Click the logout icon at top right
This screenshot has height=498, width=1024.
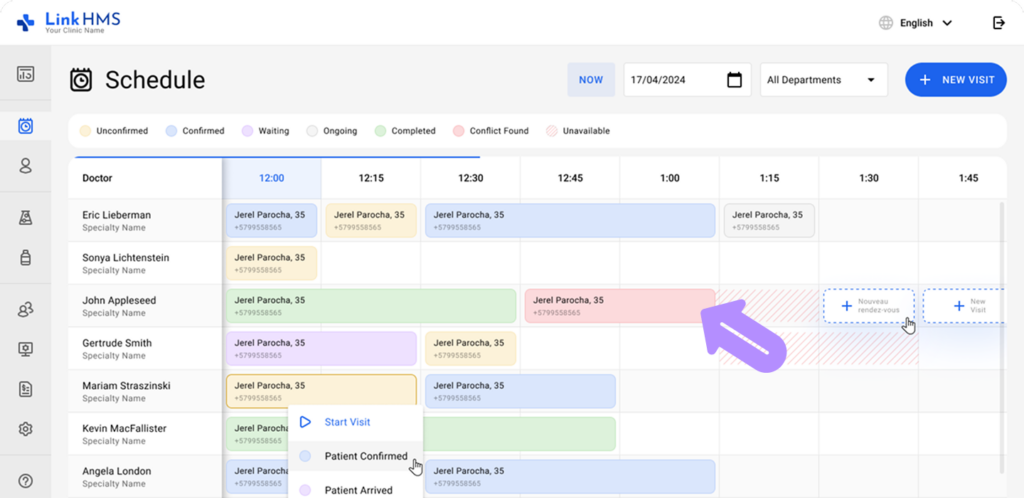pos(999,23)
